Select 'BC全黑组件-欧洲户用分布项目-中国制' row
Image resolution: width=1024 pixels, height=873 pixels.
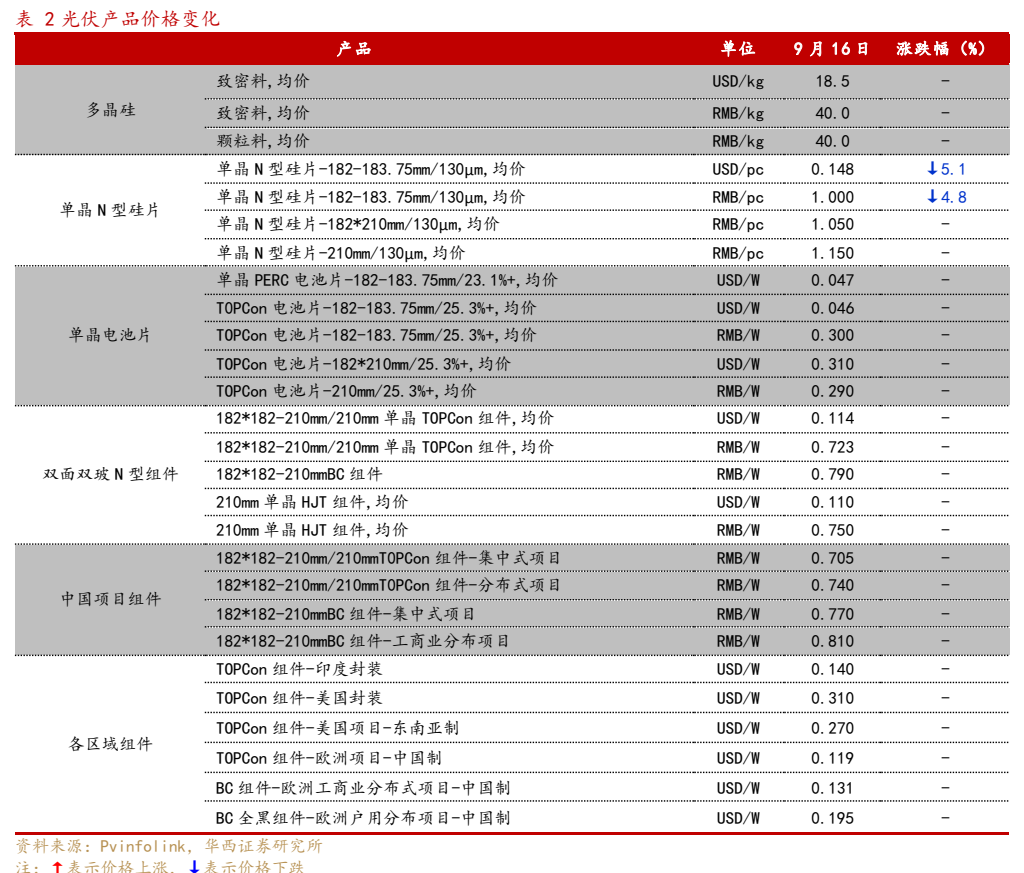(362, 818)
